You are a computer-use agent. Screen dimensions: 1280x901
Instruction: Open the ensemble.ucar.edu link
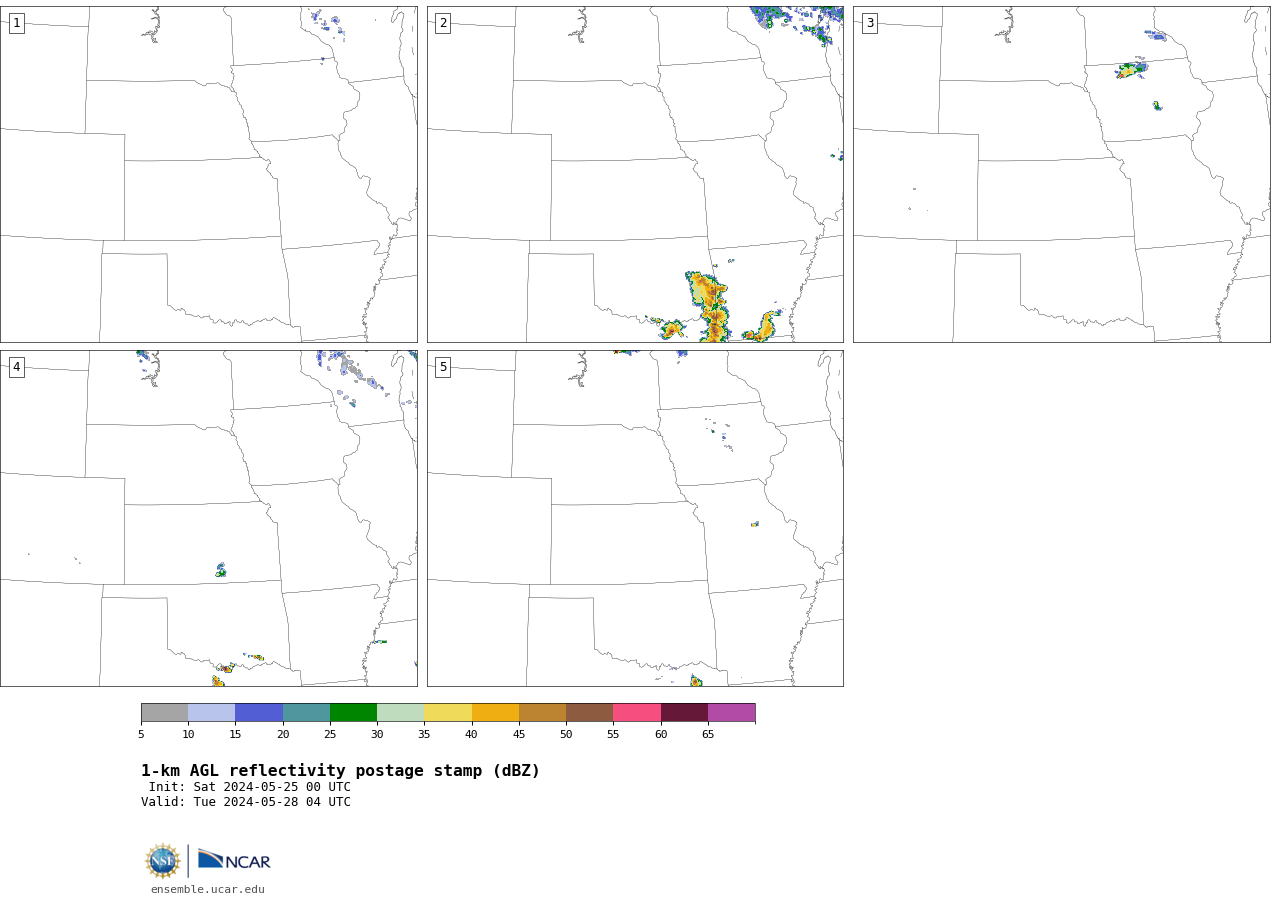click(x=208, y=889)
